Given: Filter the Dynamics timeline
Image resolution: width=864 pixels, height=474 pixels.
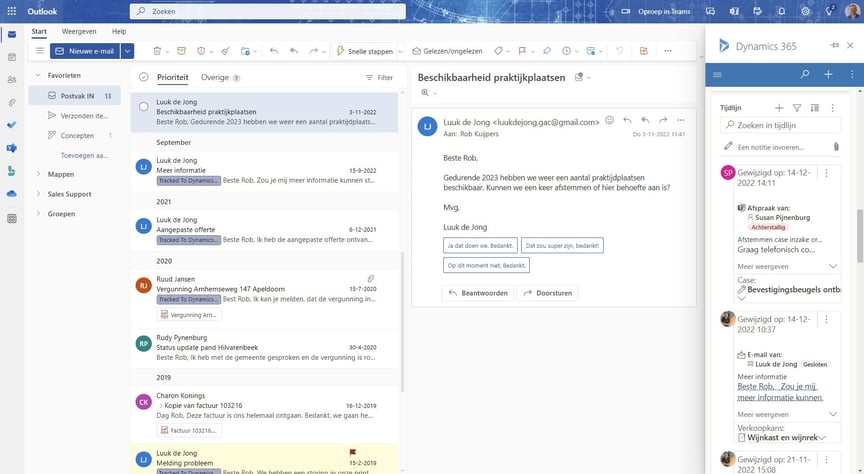Looking at the screenshot, I should pos(797,108).
